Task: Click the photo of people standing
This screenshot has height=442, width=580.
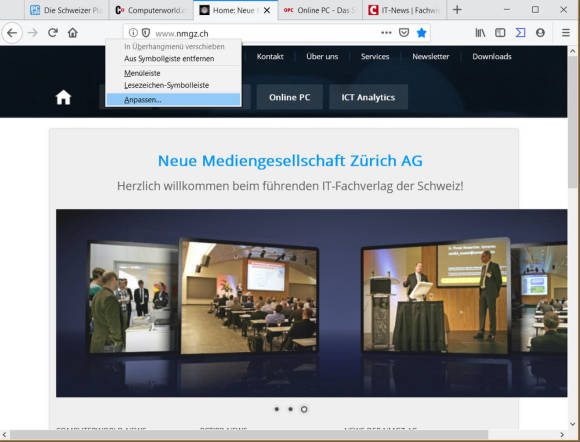Action: [134, 298]
